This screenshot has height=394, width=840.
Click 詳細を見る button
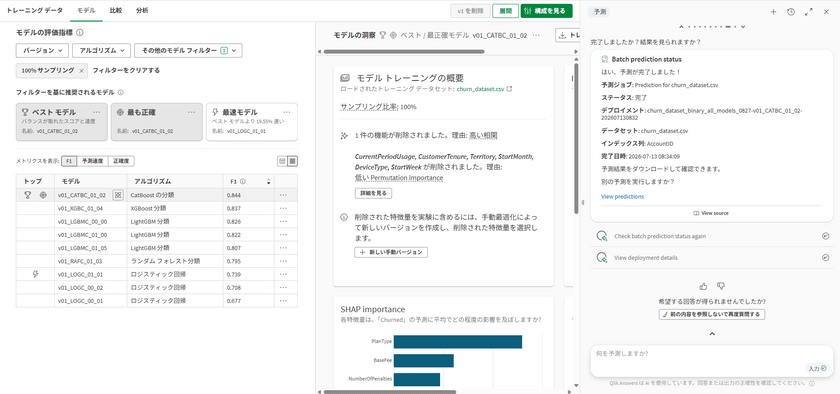click(373, 194)
